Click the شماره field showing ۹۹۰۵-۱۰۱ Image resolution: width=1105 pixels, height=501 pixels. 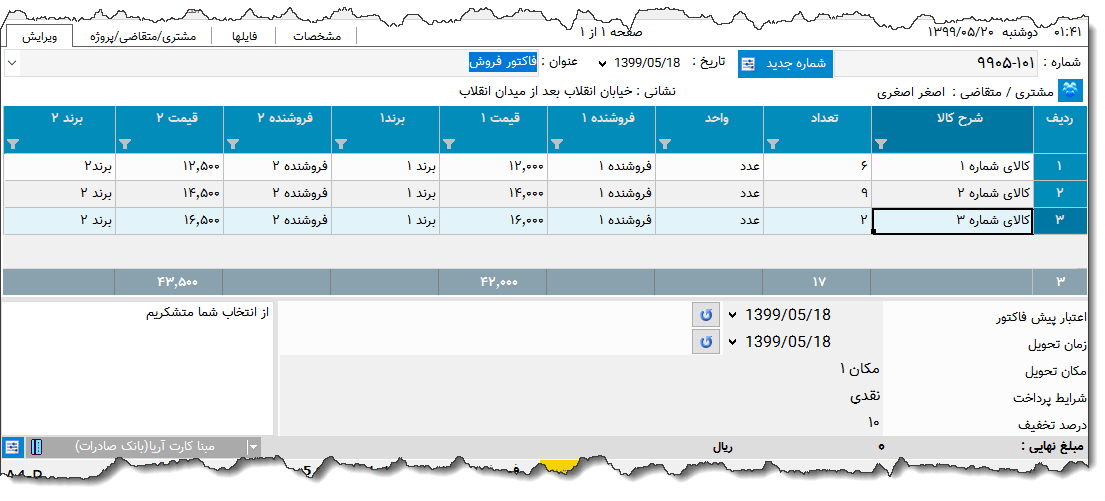pyautogui.click(x=936, y=63)
